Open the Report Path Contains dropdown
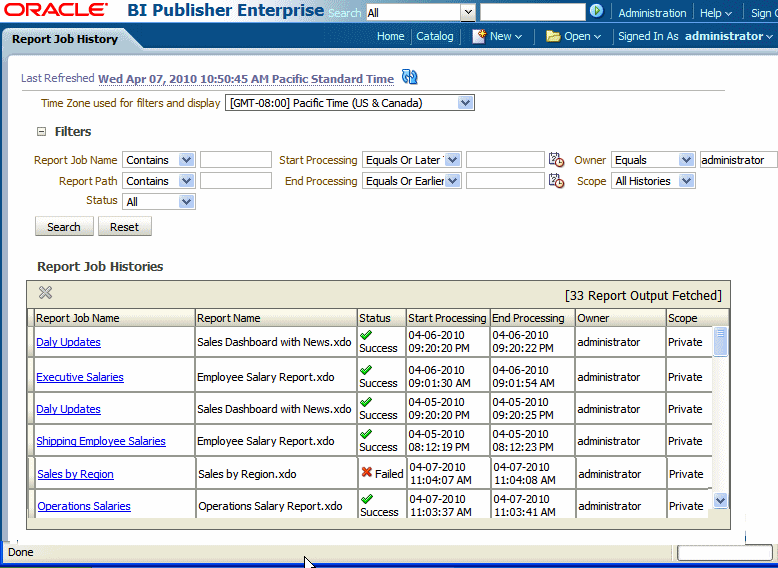The width and height of the screenshot is (778, 568). pos(186,181)
